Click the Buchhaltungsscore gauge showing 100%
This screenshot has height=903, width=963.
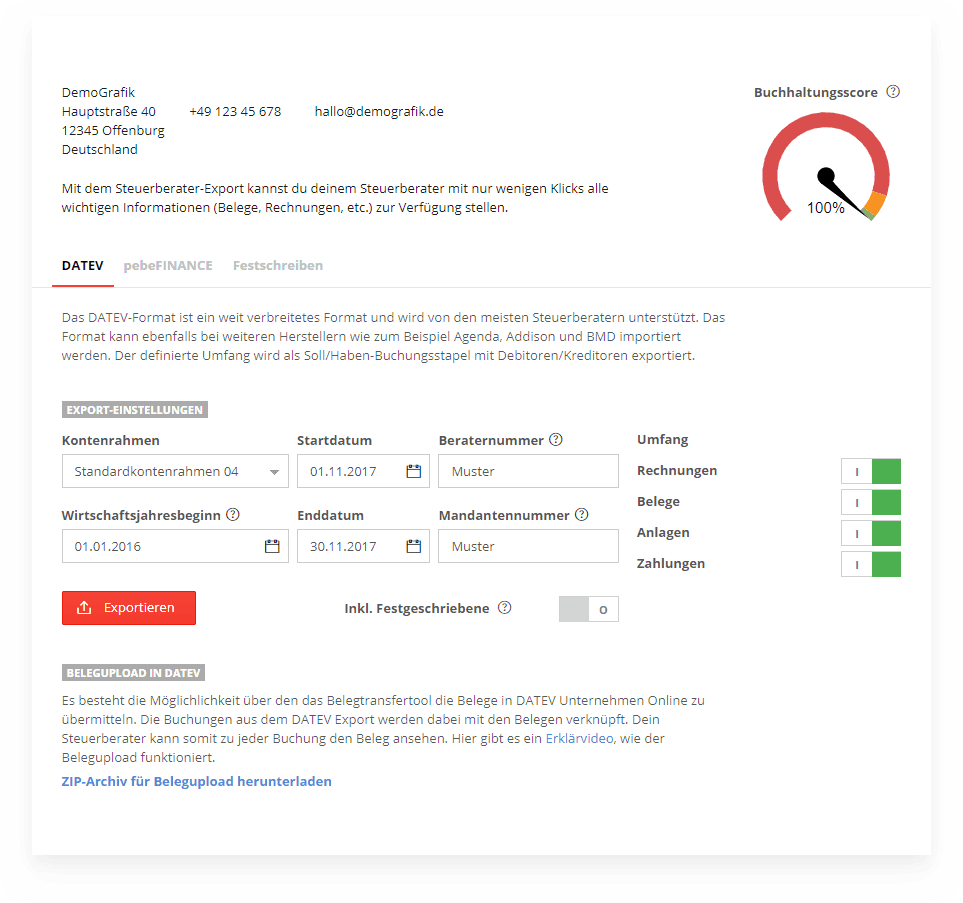point(826,166)
